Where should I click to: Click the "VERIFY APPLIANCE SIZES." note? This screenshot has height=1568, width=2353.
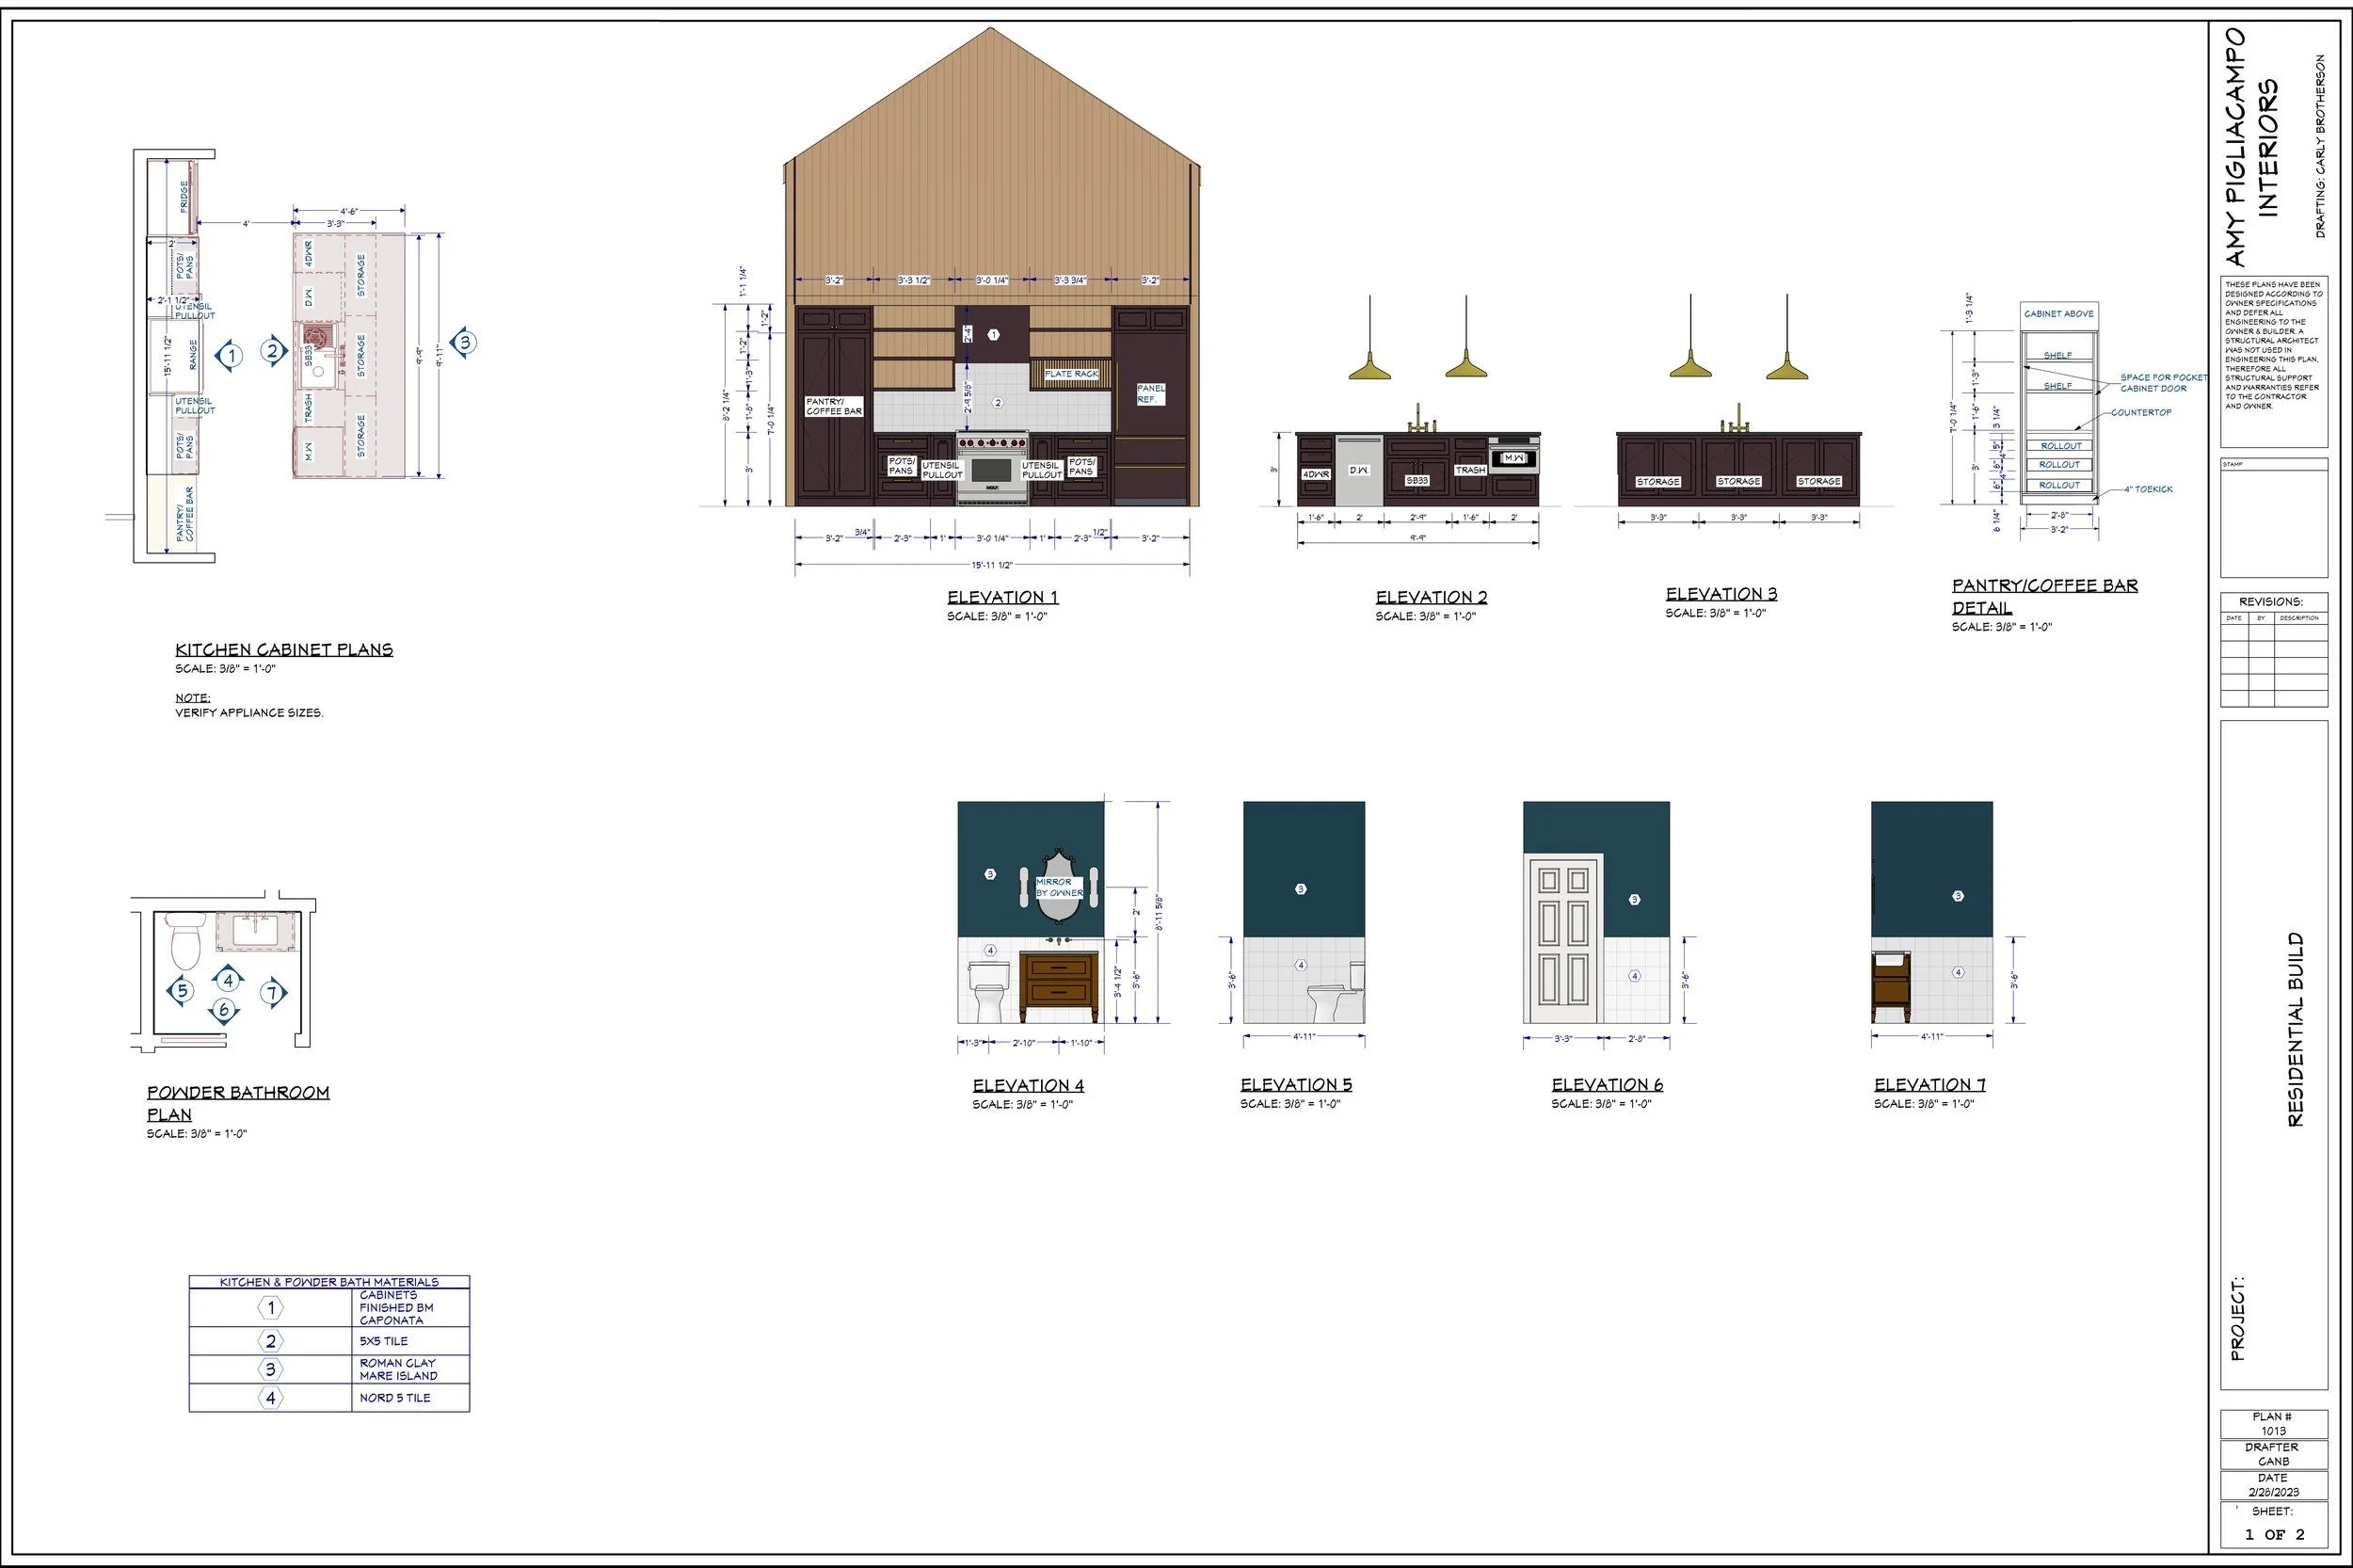(x=249, y=713)
